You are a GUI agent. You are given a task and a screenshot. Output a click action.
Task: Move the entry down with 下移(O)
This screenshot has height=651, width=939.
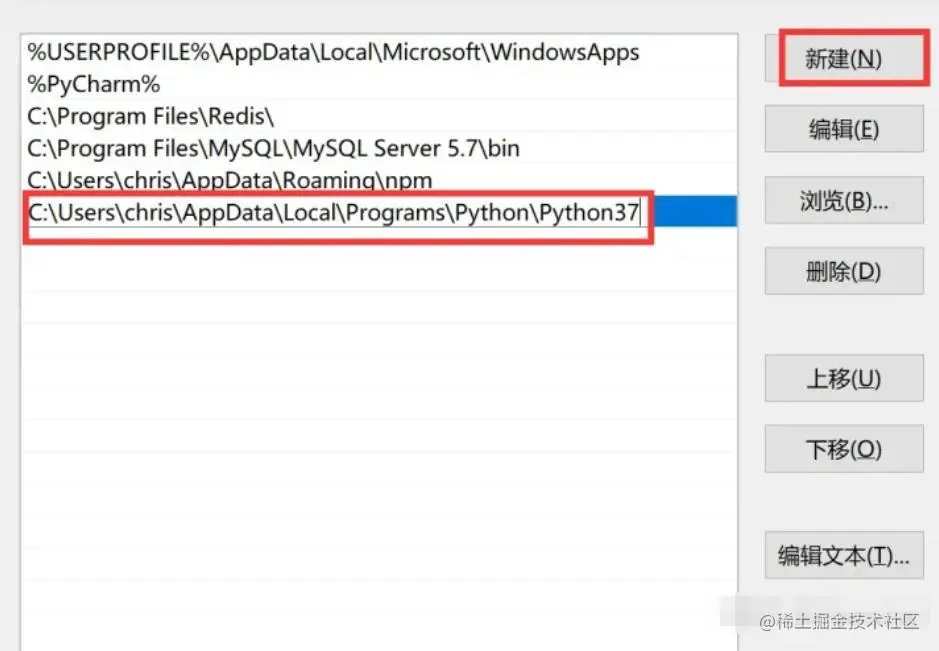click(x=844, y=449)
